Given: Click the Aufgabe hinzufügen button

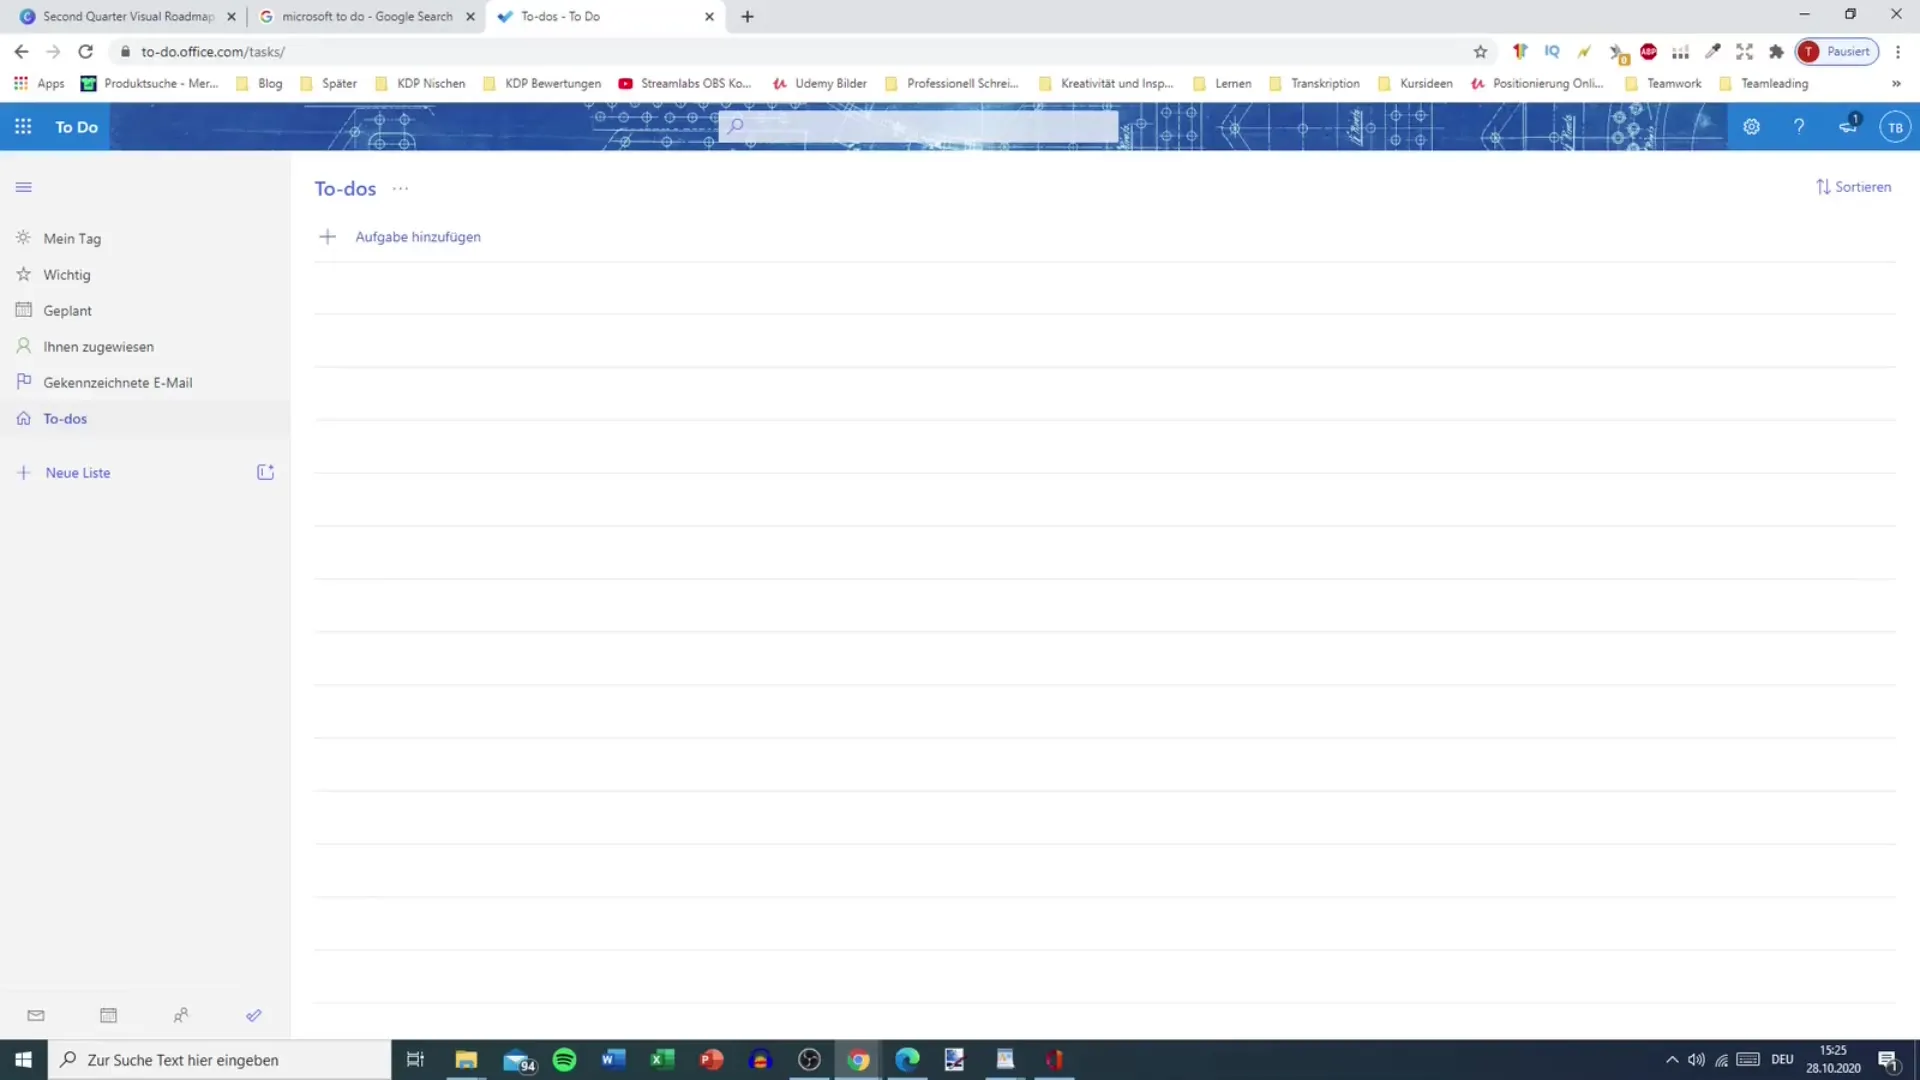Looking at the screenshot, I should click(x=418, y=236).
